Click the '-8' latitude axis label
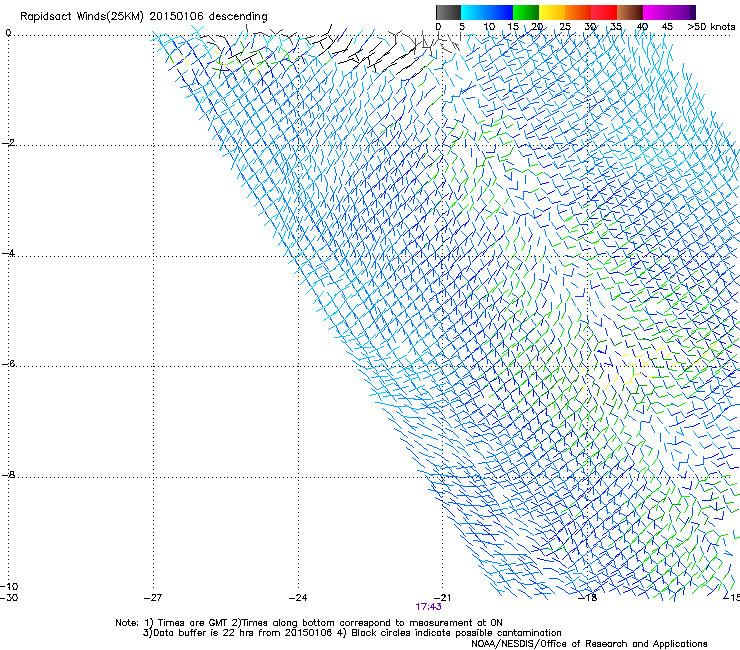 pos(8,474)
